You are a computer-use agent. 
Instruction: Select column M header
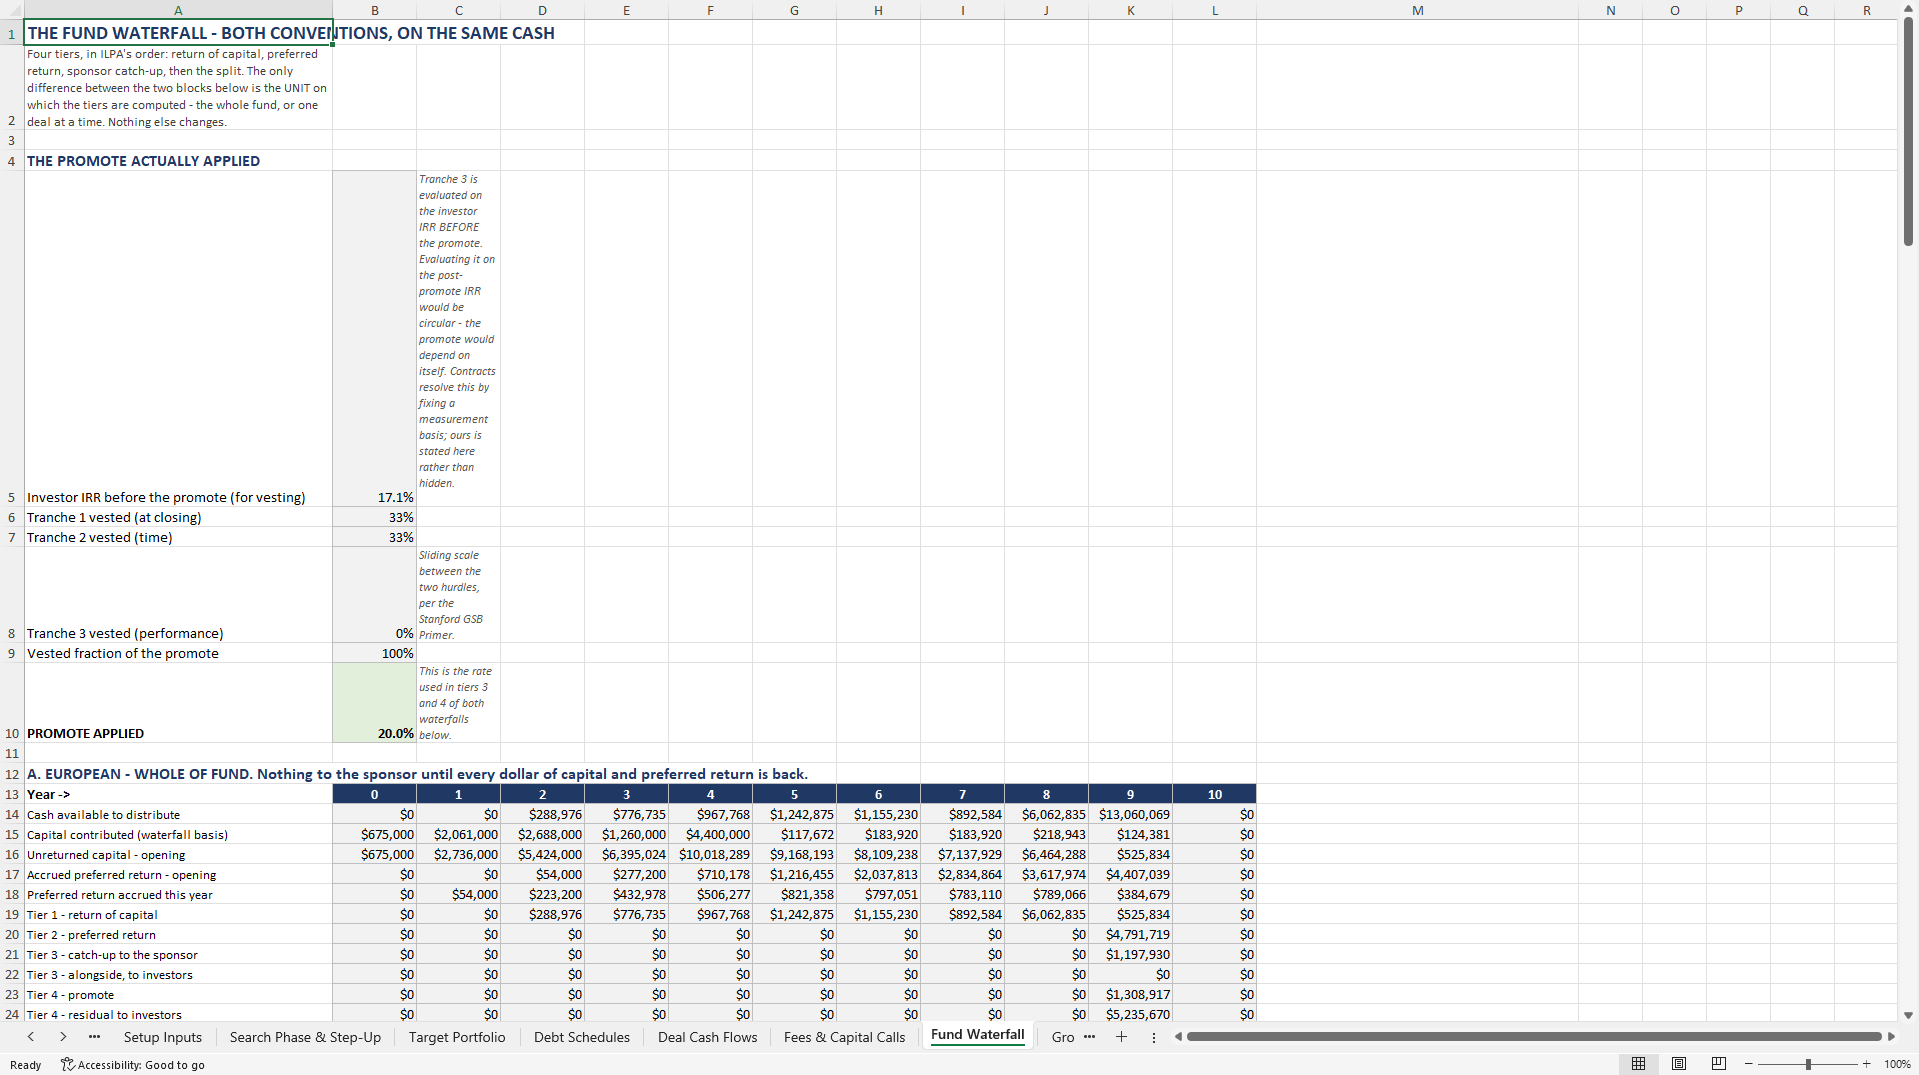1417,10
